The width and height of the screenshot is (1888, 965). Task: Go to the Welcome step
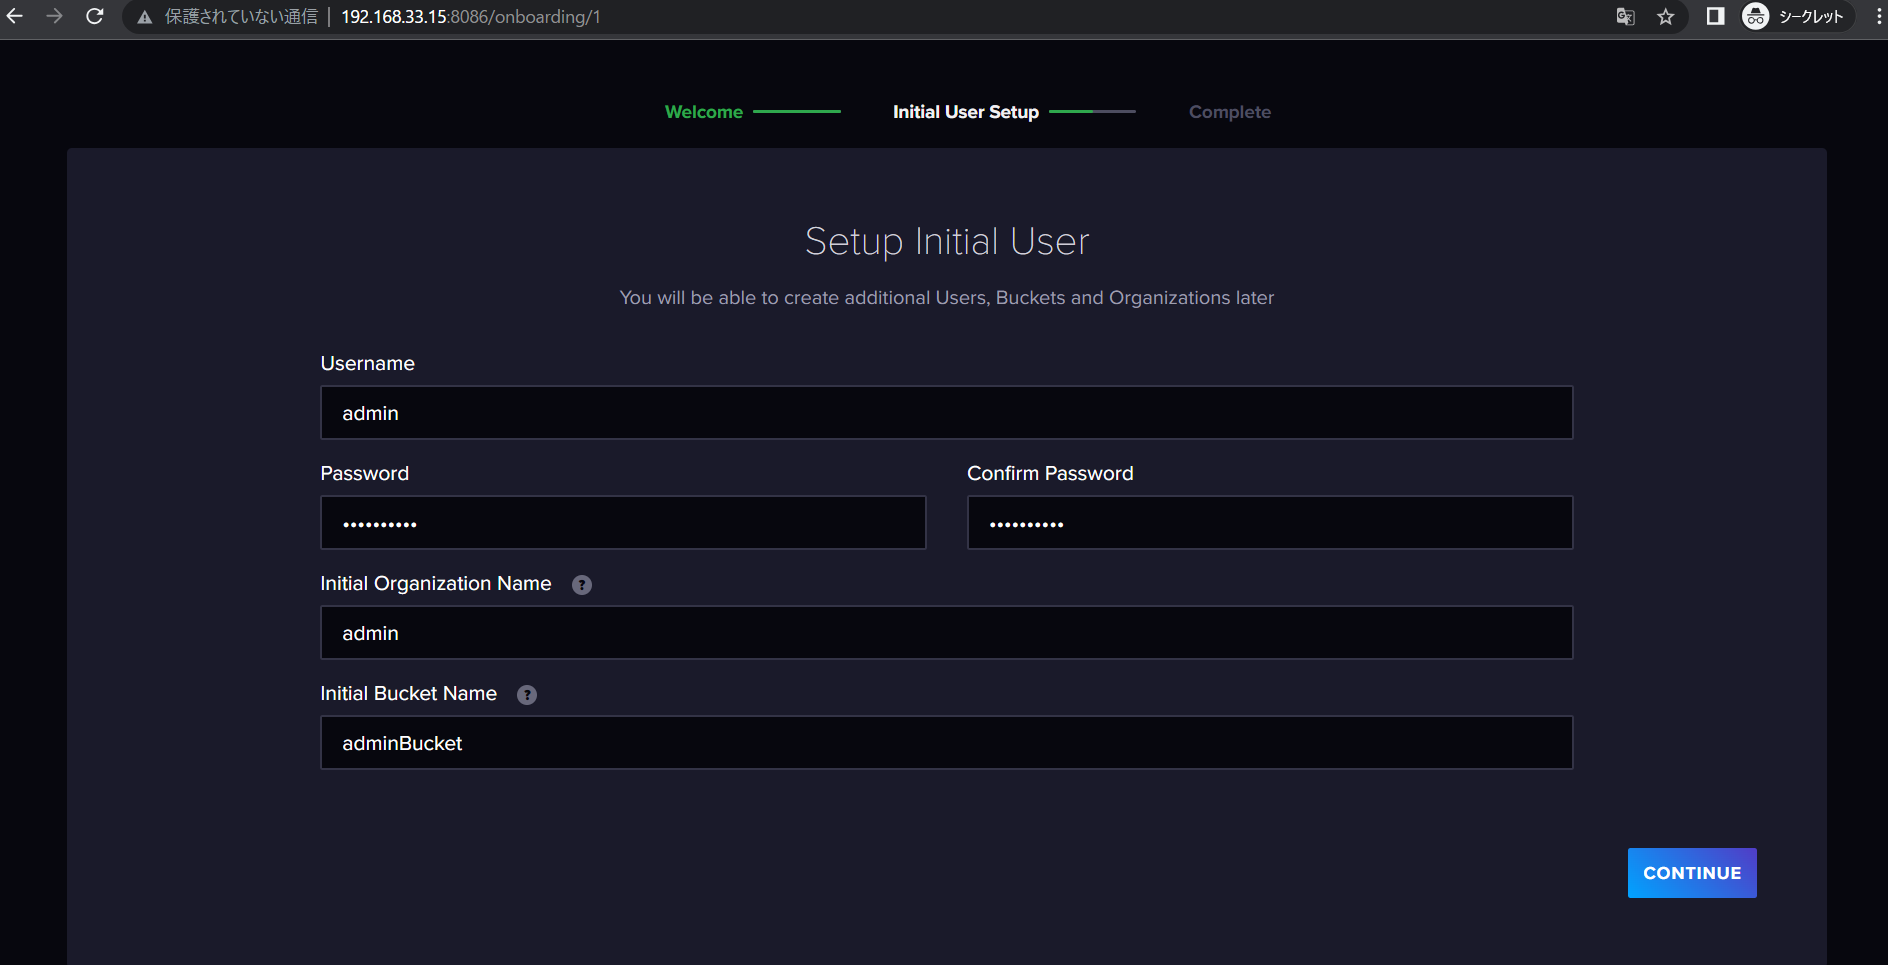pos(703,112)
